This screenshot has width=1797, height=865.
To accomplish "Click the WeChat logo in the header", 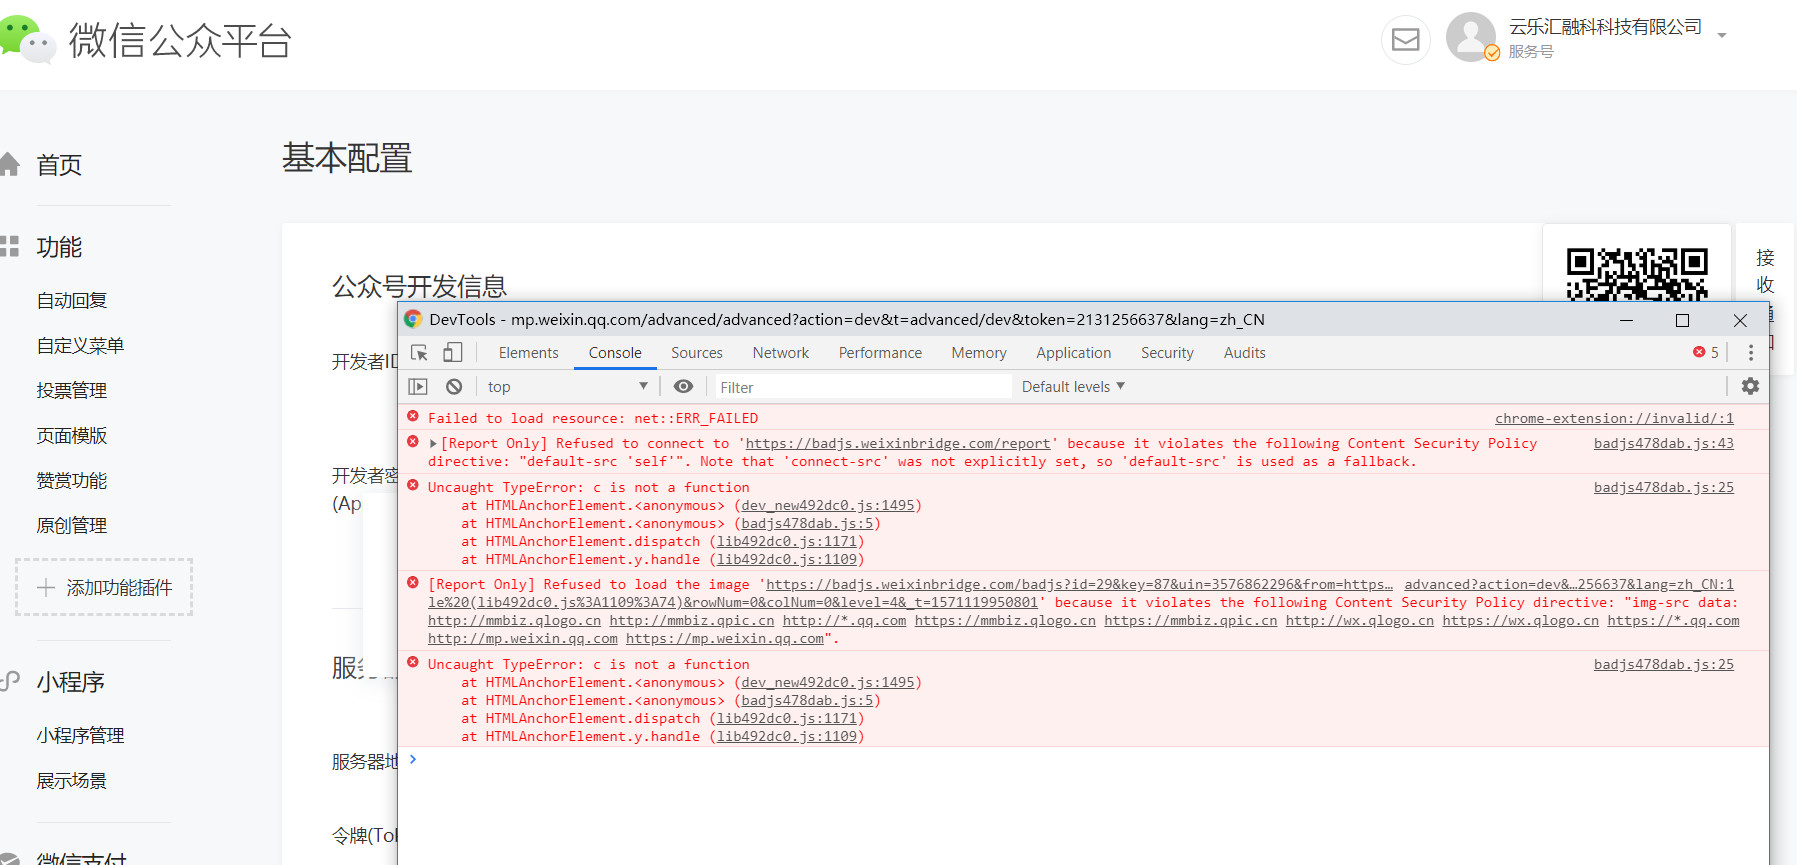I will click(x=26, y=40).
